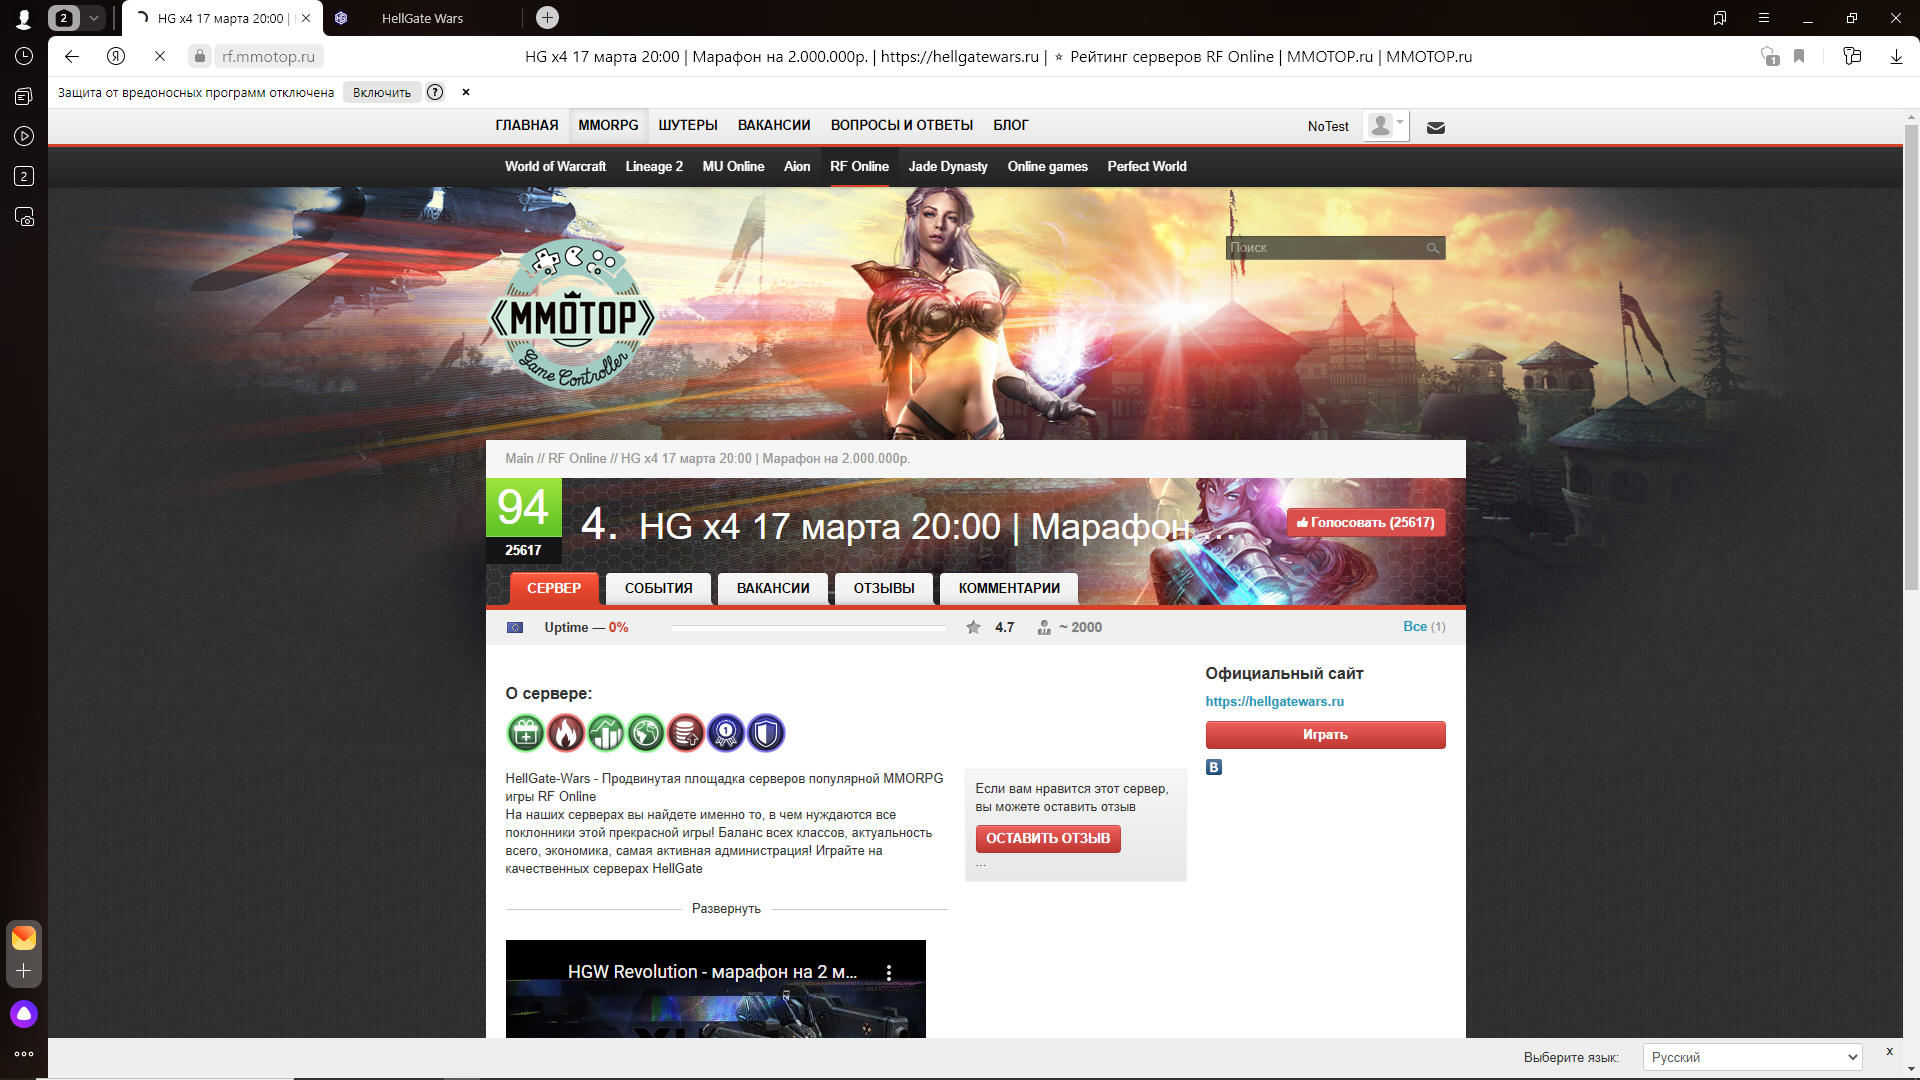Add a new sidebar shortcut

click(24, 971)
